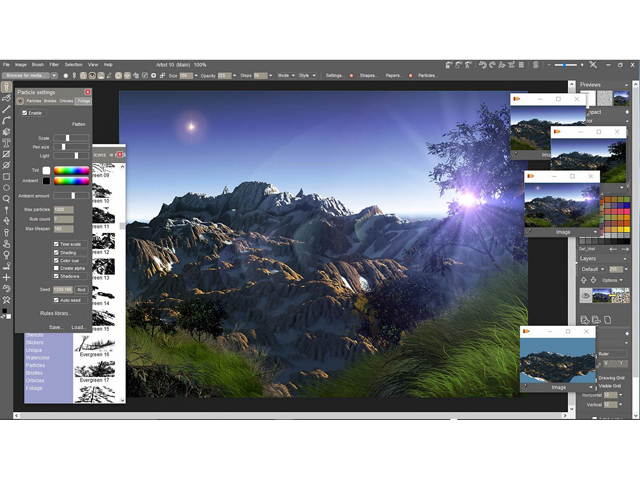
Task: Switch to the Foliage tab in Particle settings
Action: point(81,101)
